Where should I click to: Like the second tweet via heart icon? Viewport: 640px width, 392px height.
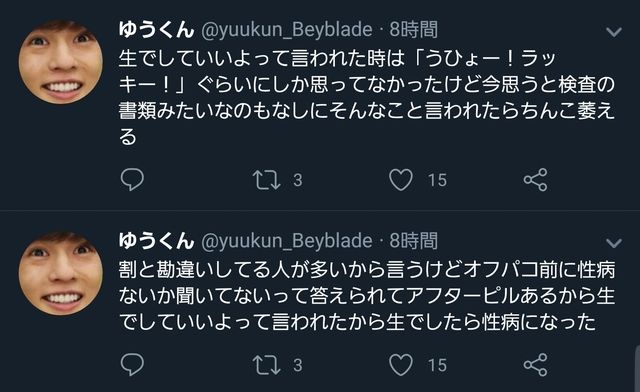pos(401,365)
